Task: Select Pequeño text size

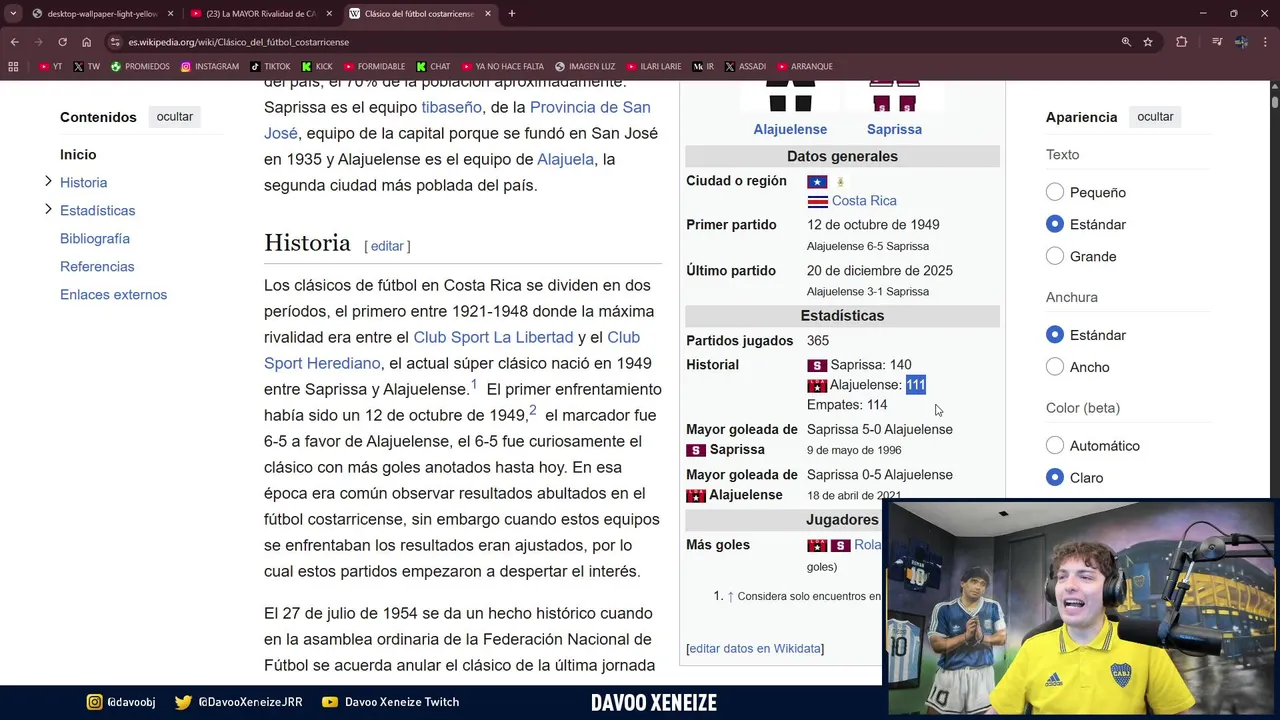Action: point(1055,192)
